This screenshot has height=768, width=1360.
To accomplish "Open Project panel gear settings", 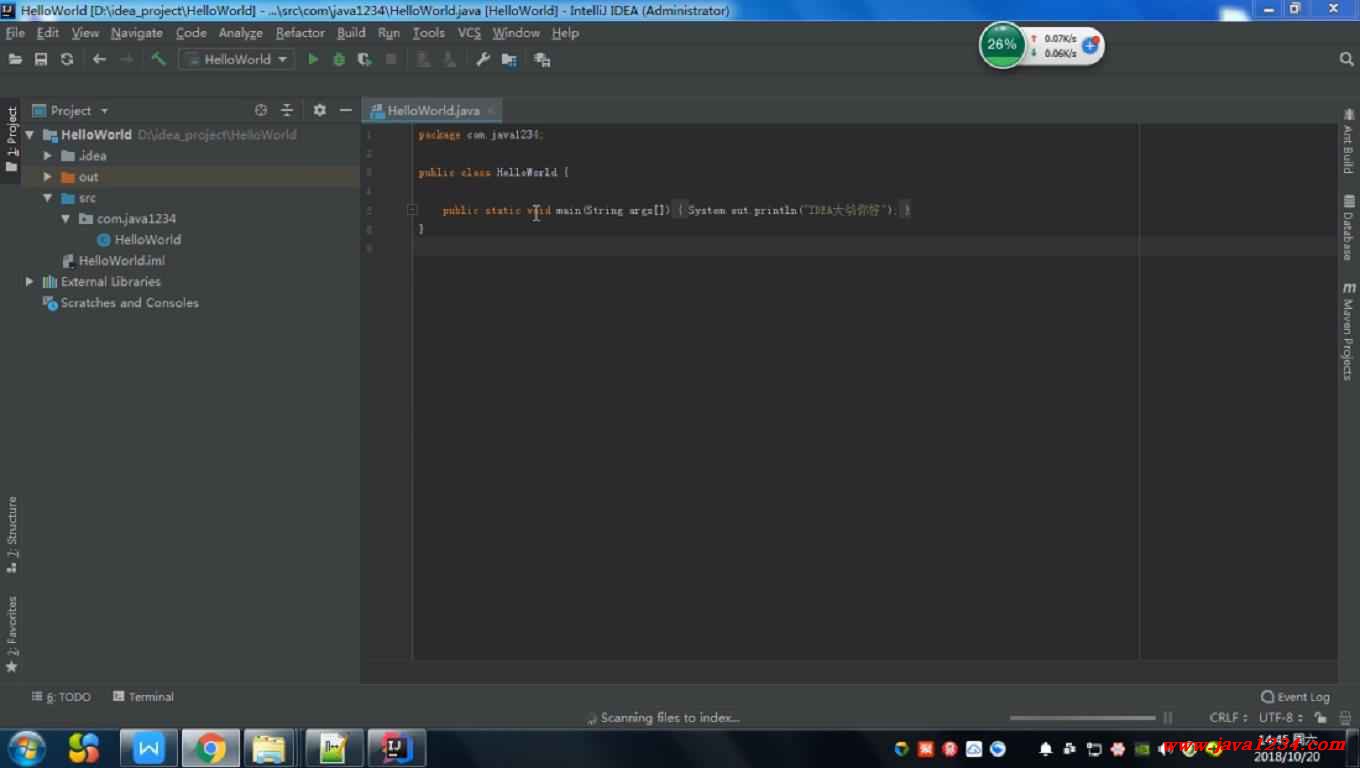I will (x=320, y=110).
